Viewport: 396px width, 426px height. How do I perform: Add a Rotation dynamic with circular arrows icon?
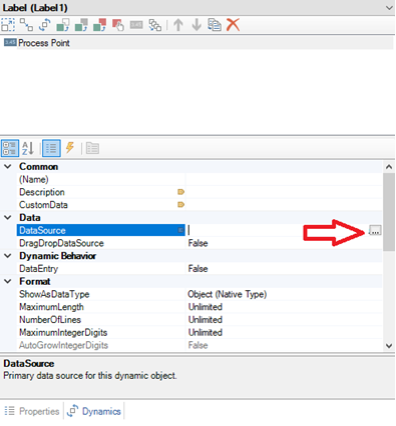pyautogui.click(x=44, y=25)
